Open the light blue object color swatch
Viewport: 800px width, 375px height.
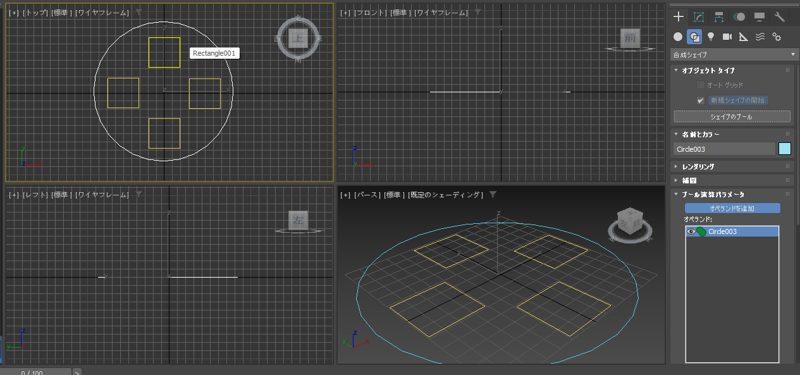pyautogui.click(x=784, y=149)
